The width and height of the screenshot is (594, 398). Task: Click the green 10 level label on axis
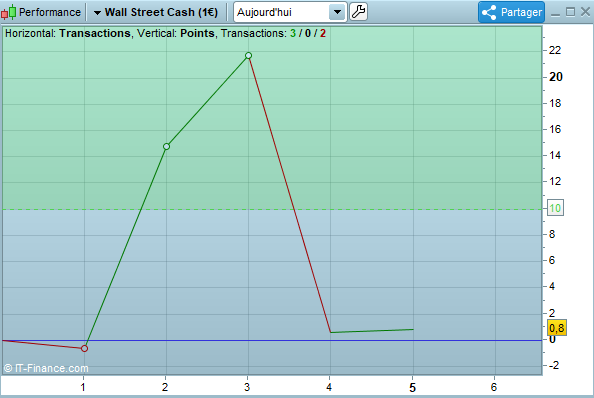click(555, 208)
